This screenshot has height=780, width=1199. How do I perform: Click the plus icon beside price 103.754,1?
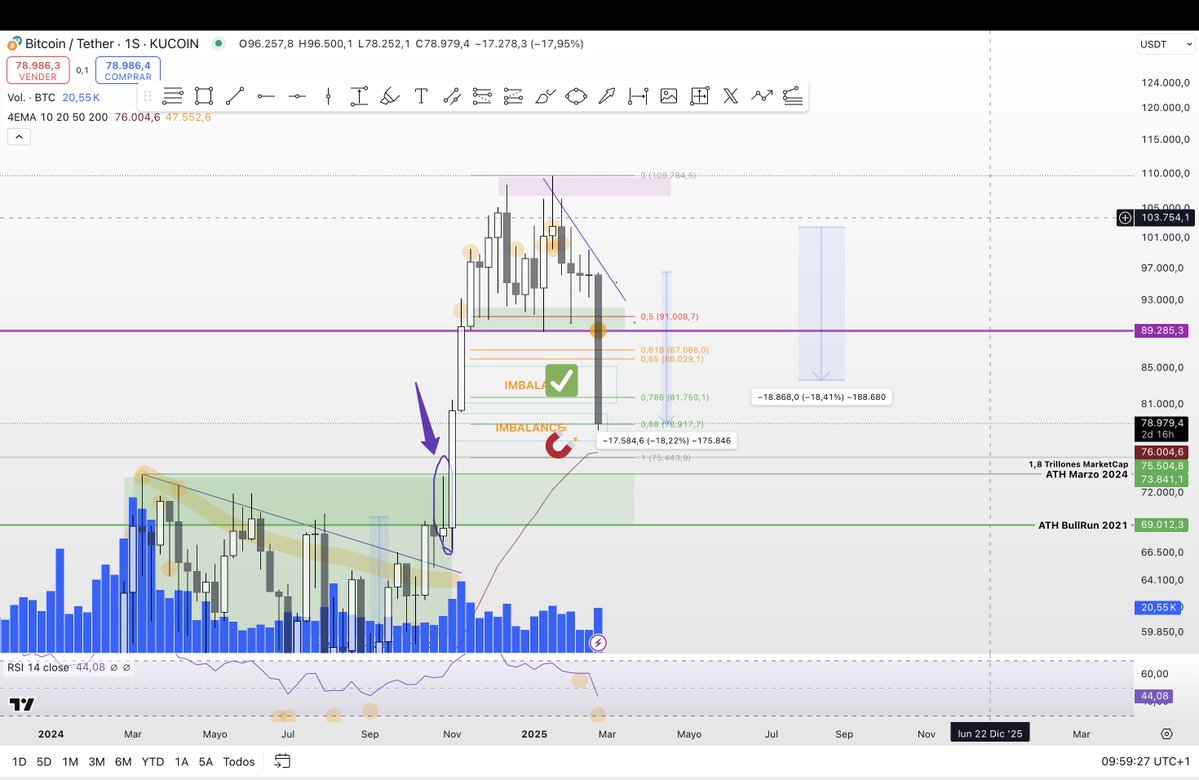point(1125,218)
